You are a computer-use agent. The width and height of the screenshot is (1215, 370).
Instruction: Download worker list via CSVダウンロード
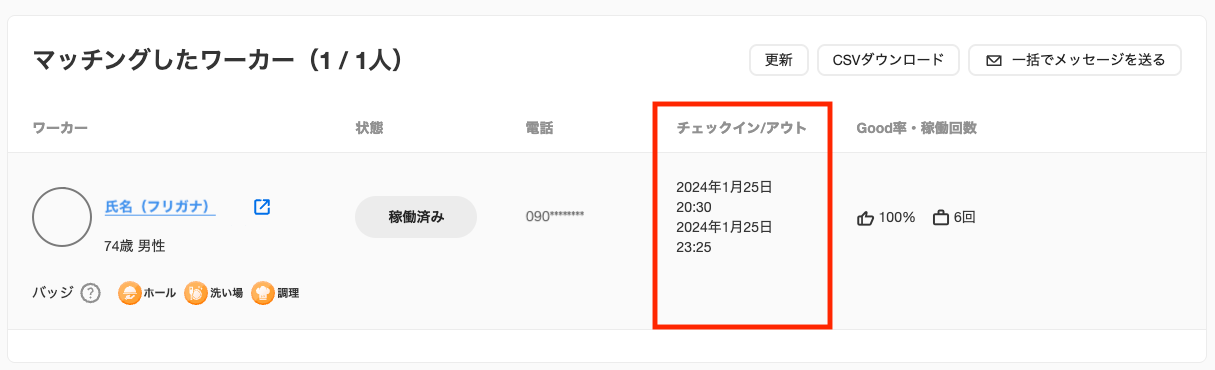coord(888,60)
